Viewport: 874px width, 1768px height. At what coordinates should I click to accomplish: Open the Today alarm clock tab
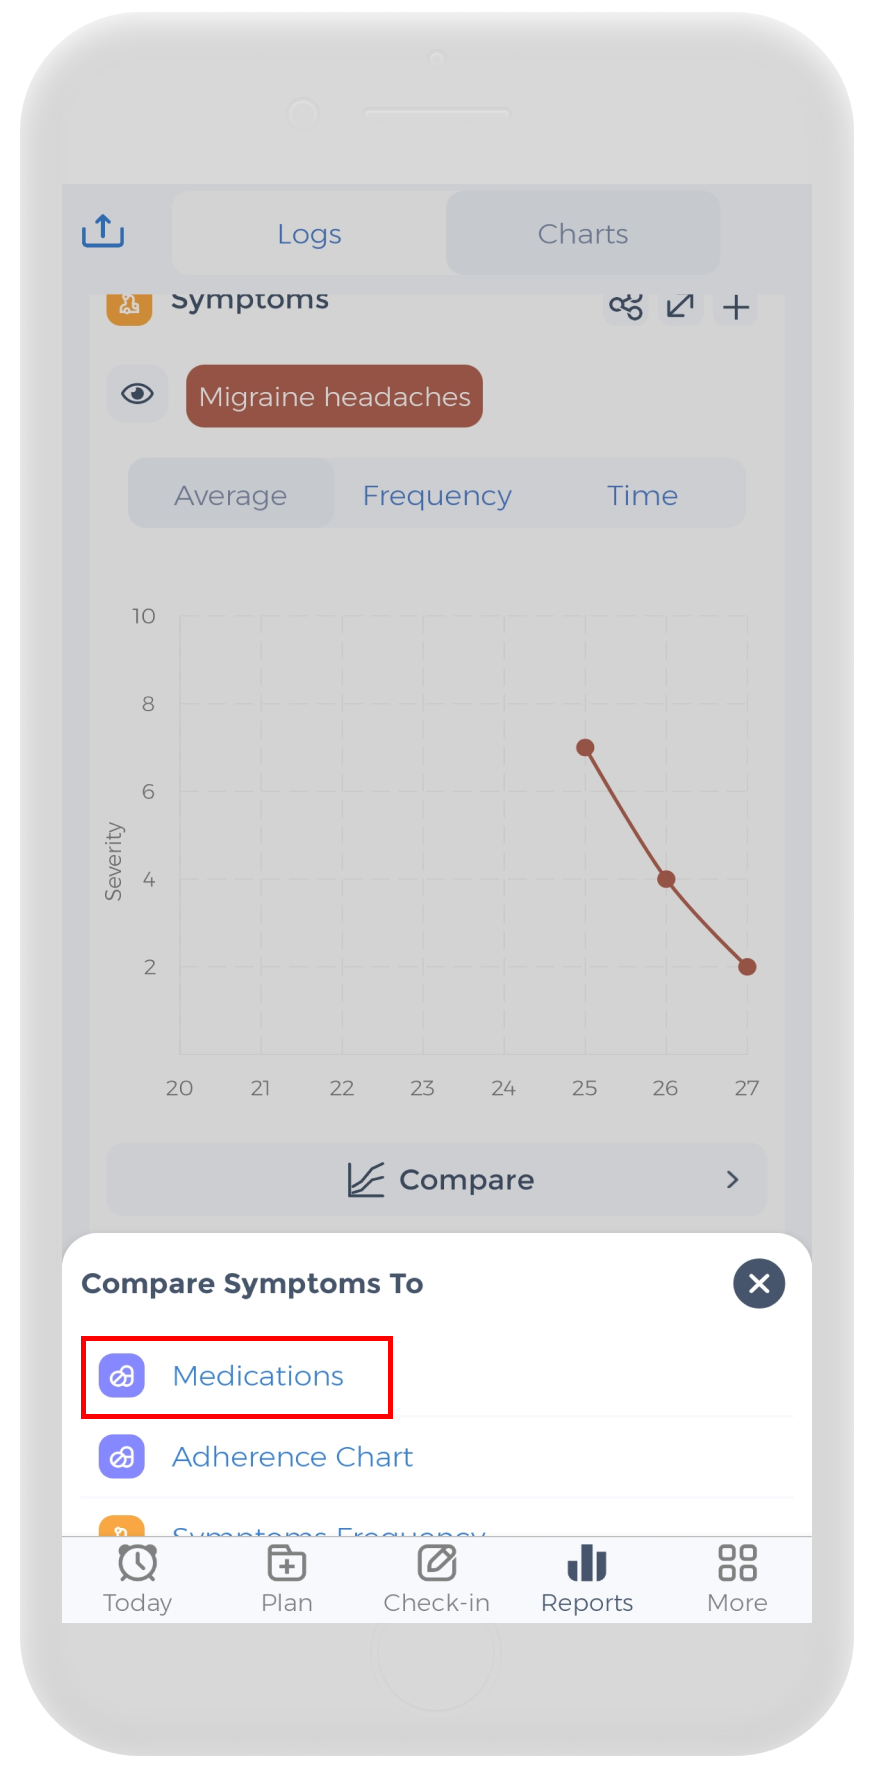138,1578
